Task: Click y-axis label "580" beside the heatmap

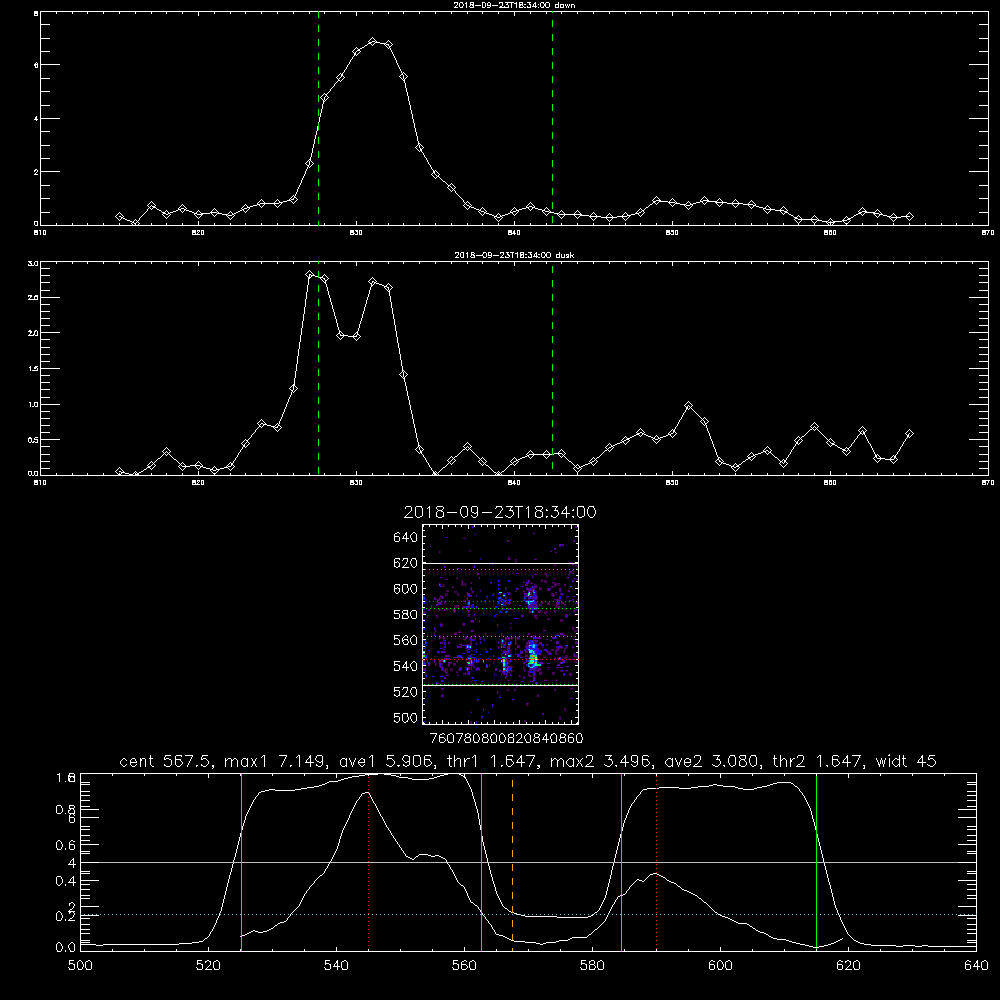Action: (406, 614)
